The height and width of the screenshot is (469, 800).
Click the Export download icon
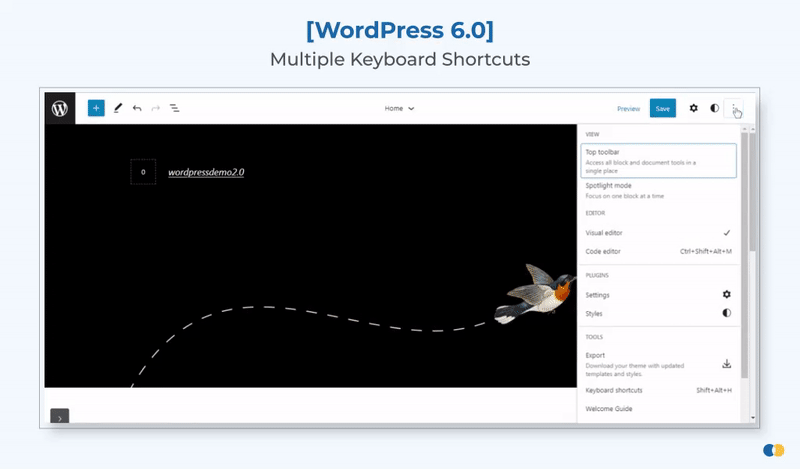pyautogui.click(x=727, y=364)
